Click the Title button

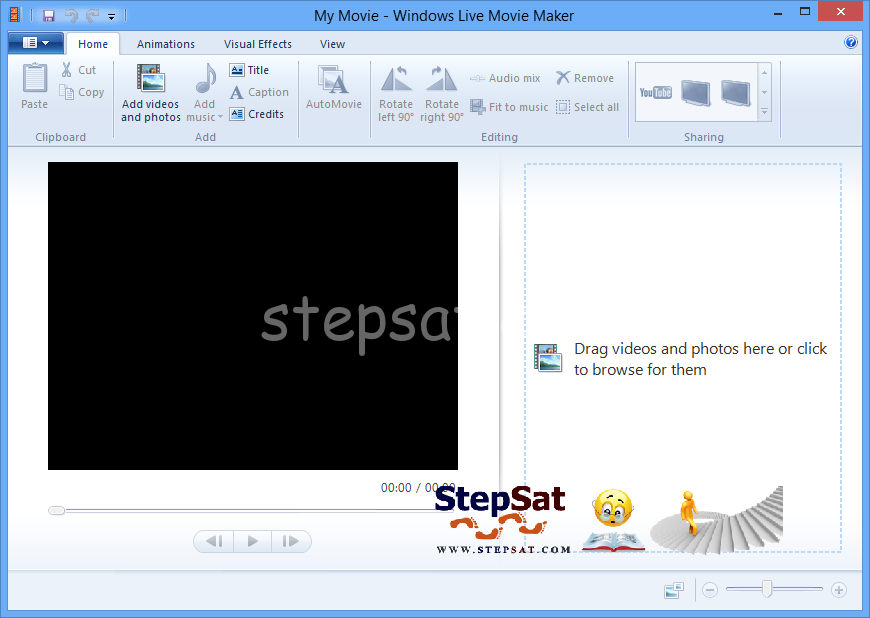250,70
